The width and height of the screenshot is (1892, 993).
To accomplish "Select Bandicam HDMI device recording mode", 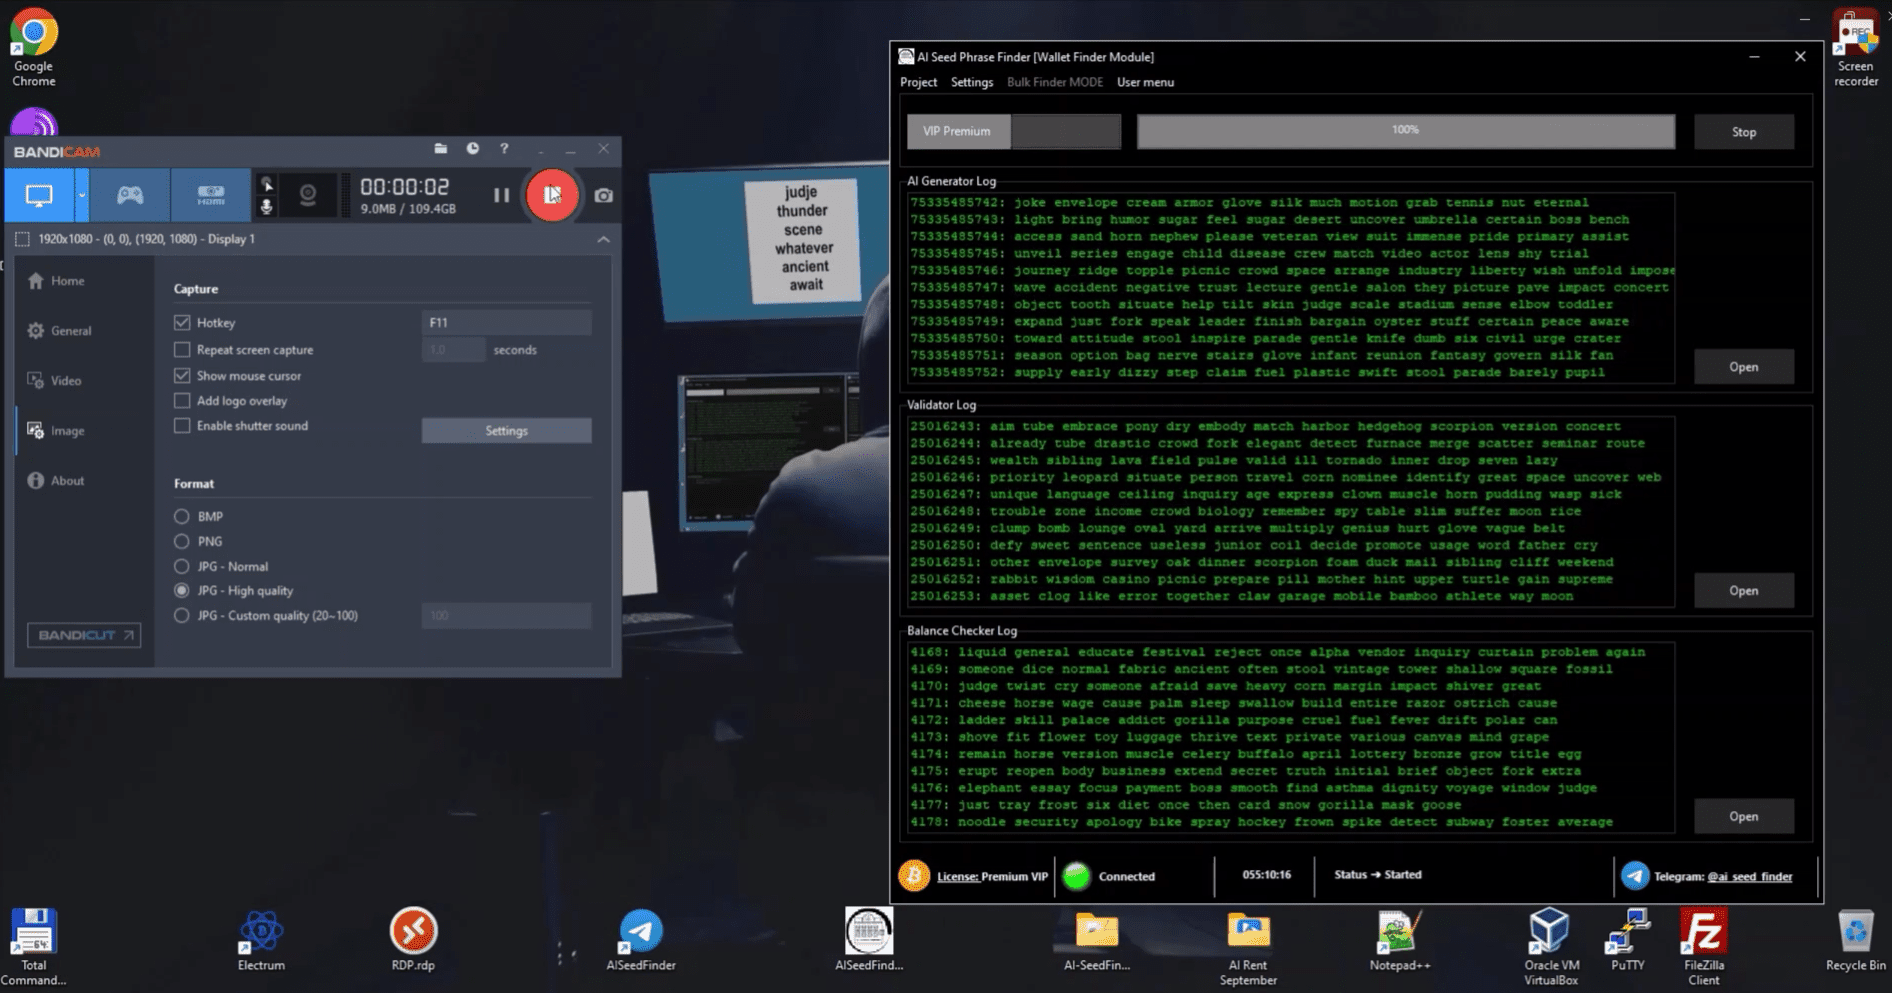I will pos(211,195).
